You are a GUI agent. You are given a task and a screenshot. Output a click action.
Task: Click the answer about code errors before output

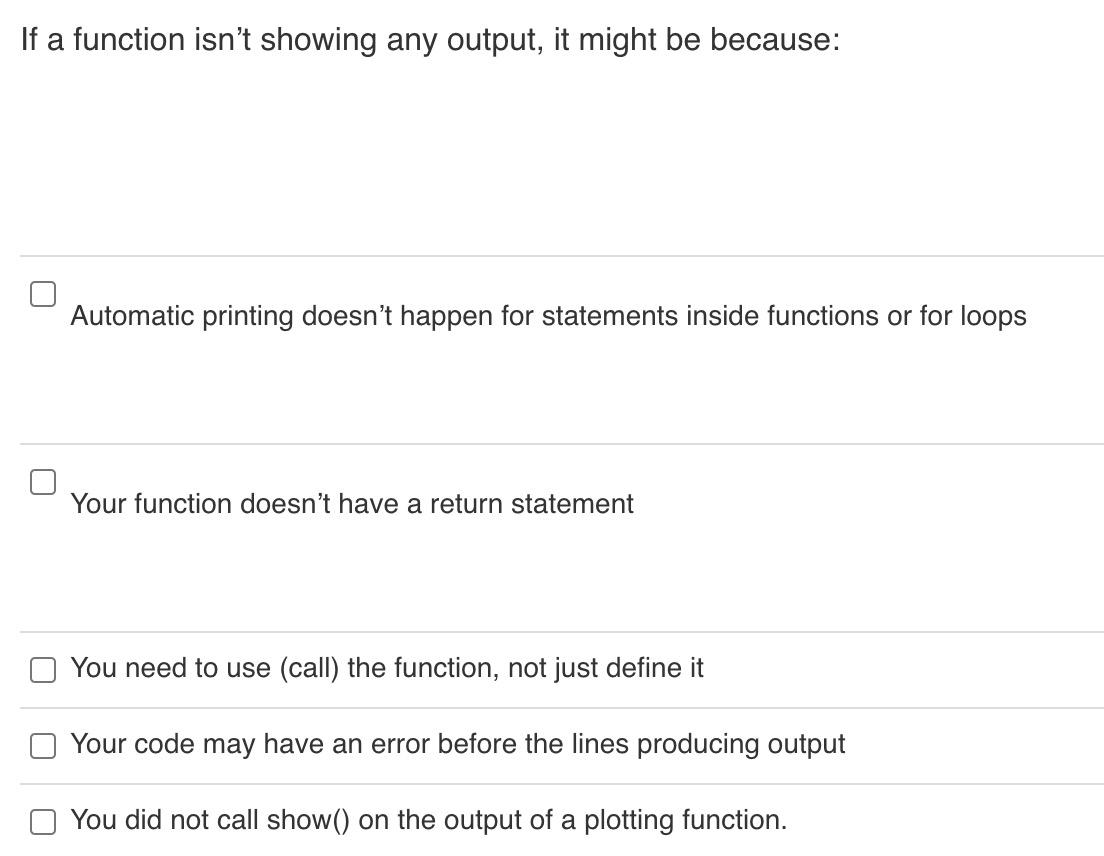click(458, 744)
